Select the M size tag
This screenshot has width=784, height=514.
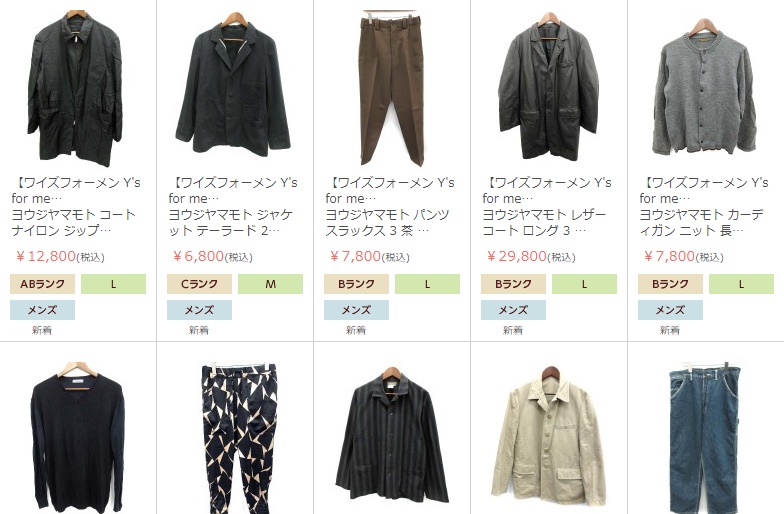[270, 284]
